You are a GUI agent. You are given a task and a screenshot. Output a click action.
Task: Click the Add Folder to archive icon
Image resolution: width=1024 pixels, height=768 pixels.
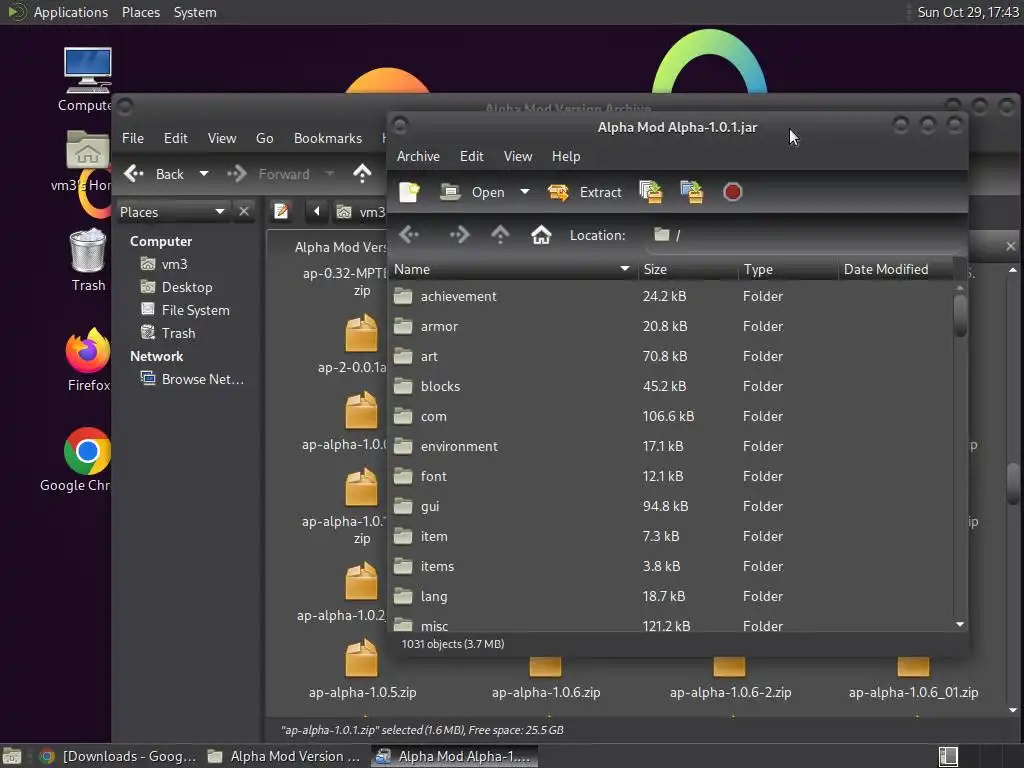(692, 192)
